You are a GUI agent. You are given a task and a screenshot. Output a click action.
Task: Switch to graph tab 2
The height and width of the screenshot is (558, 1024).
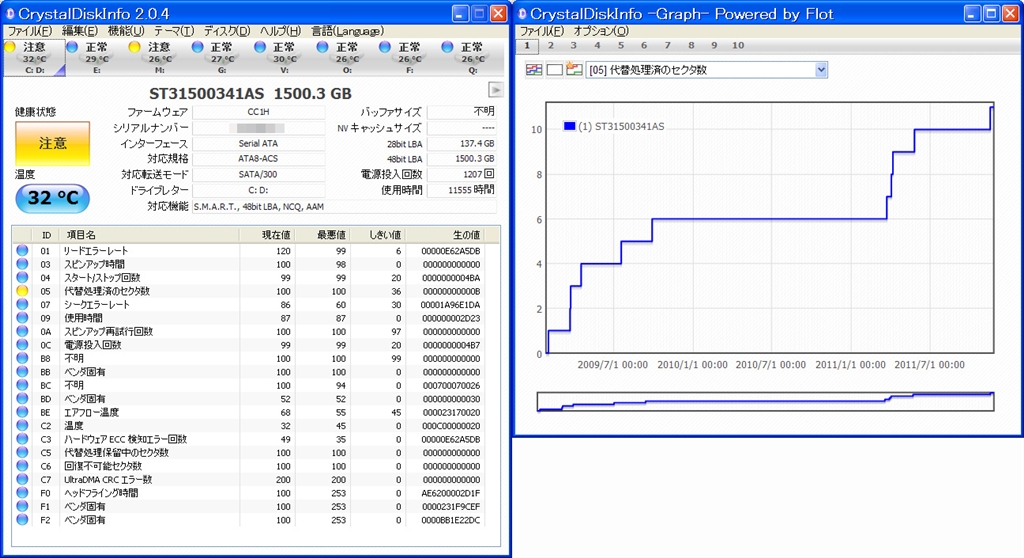click(x=551, y=46)
